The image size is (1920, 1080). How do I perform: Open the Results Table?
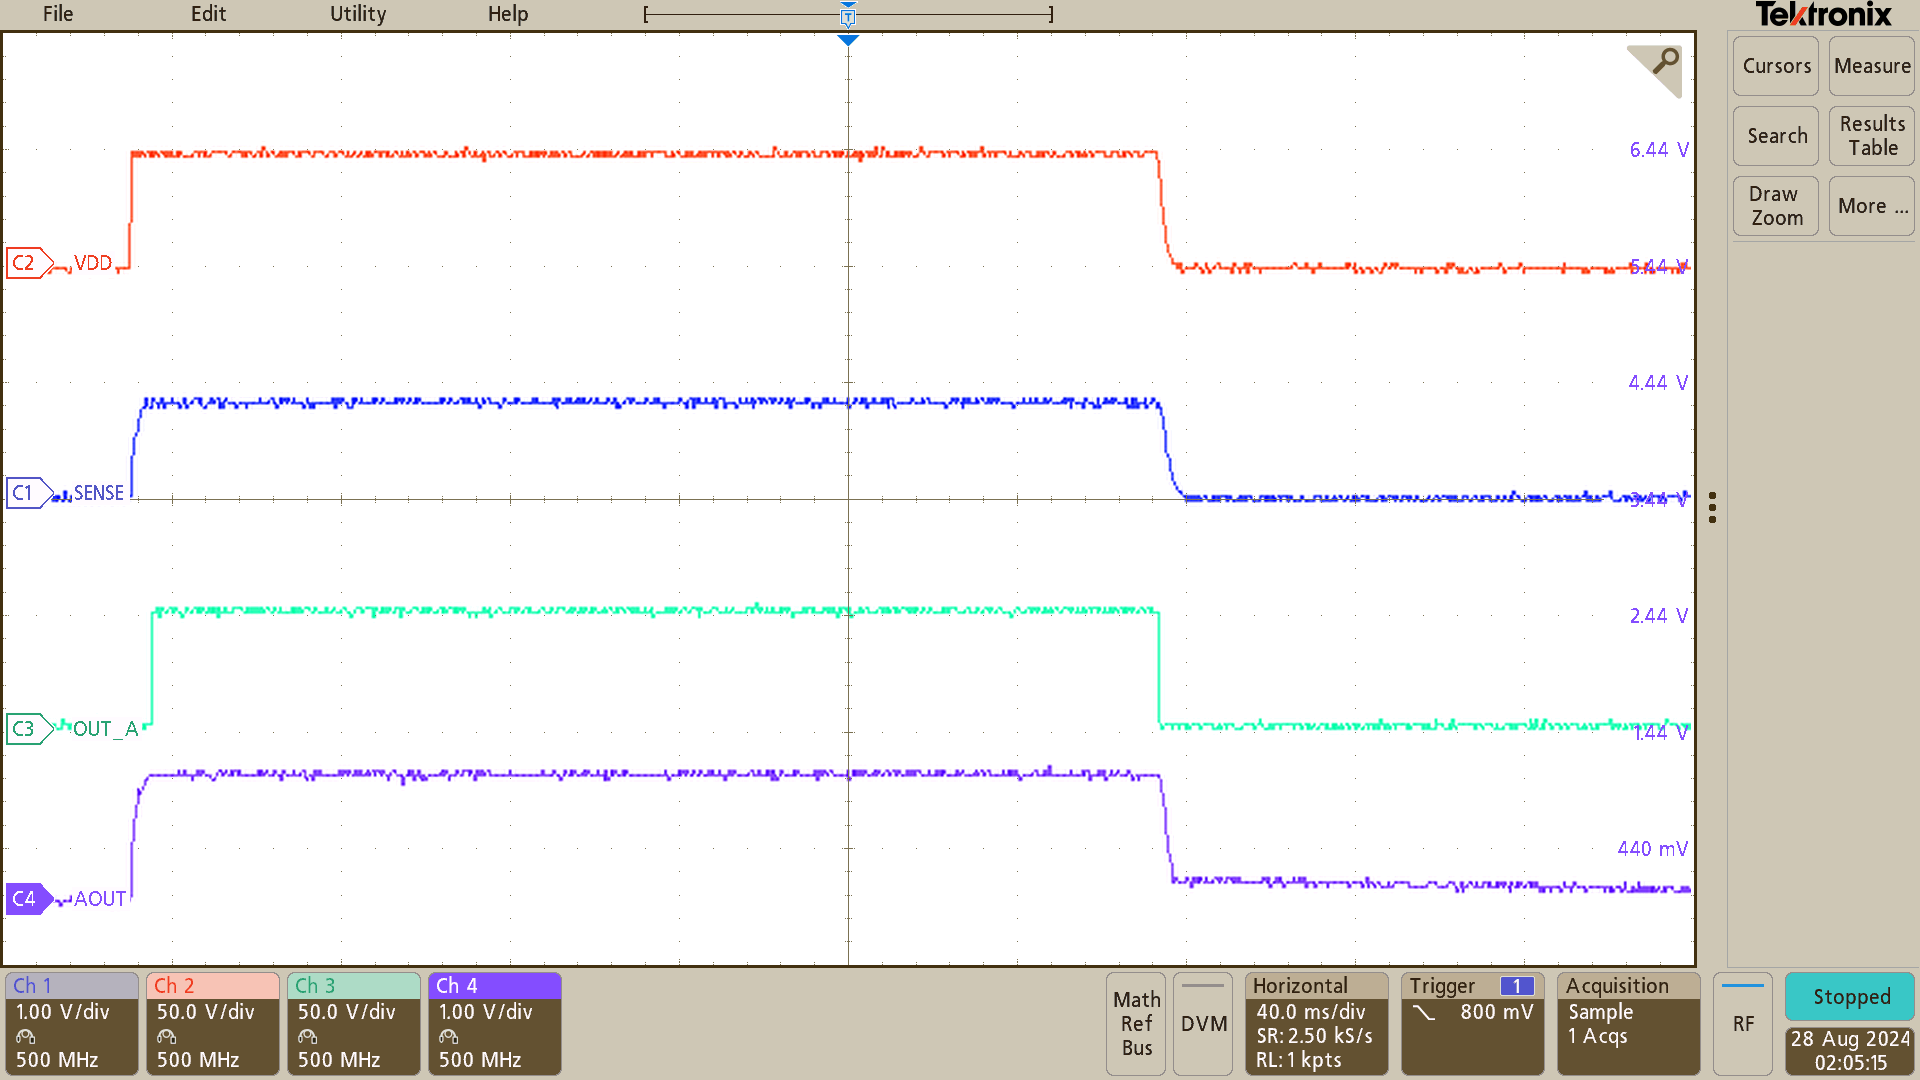(x=1870, y=135)
